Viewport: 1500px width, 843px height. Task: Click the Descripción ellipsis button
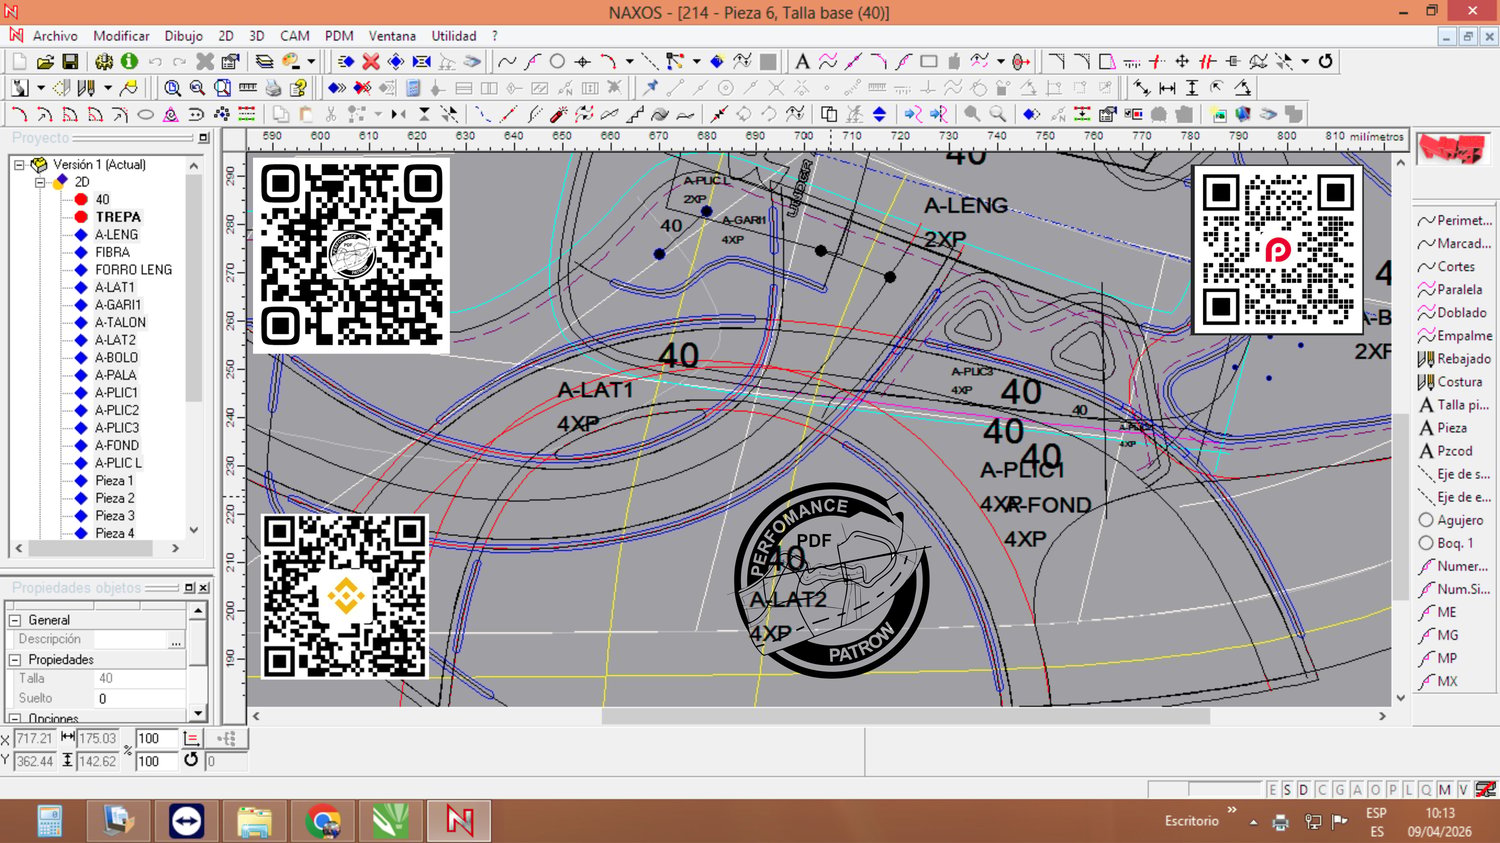point(176,640)
